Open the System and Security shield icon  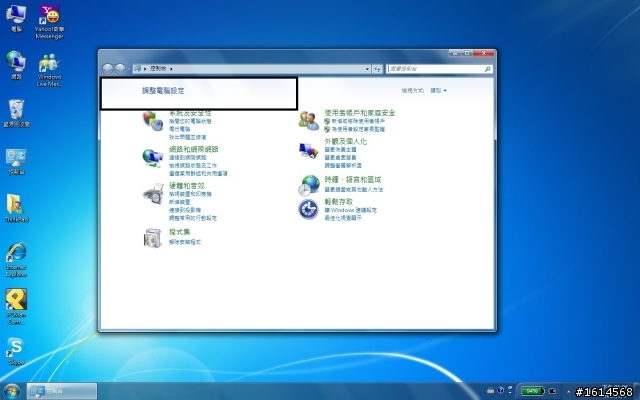(153, 121)
